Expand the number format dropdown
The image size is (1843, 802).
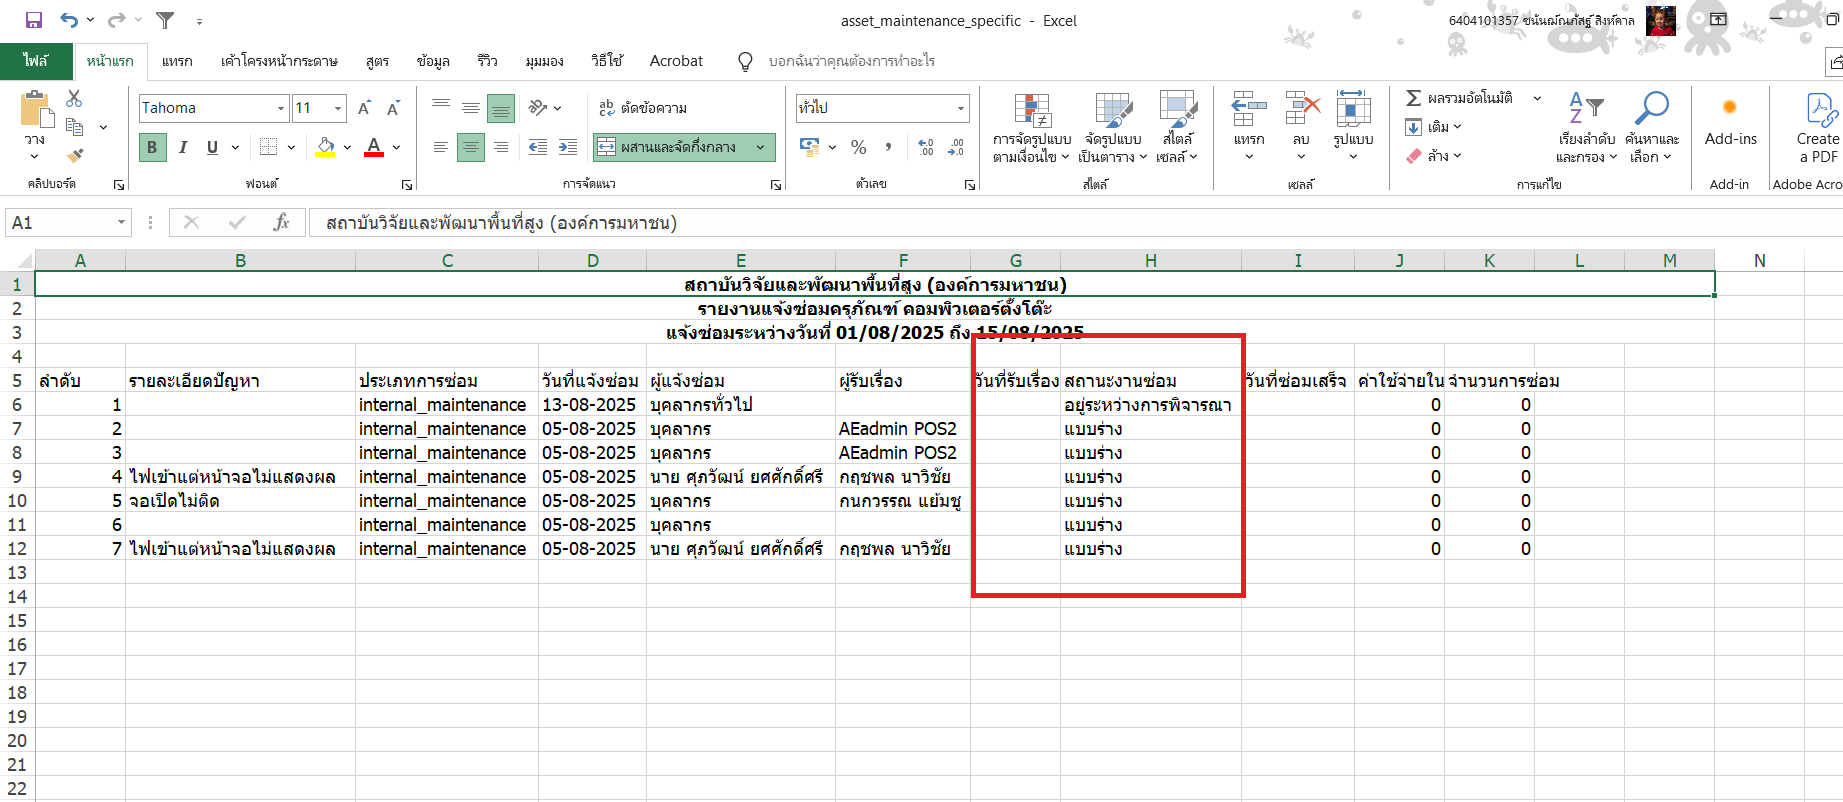coord(960,108)
